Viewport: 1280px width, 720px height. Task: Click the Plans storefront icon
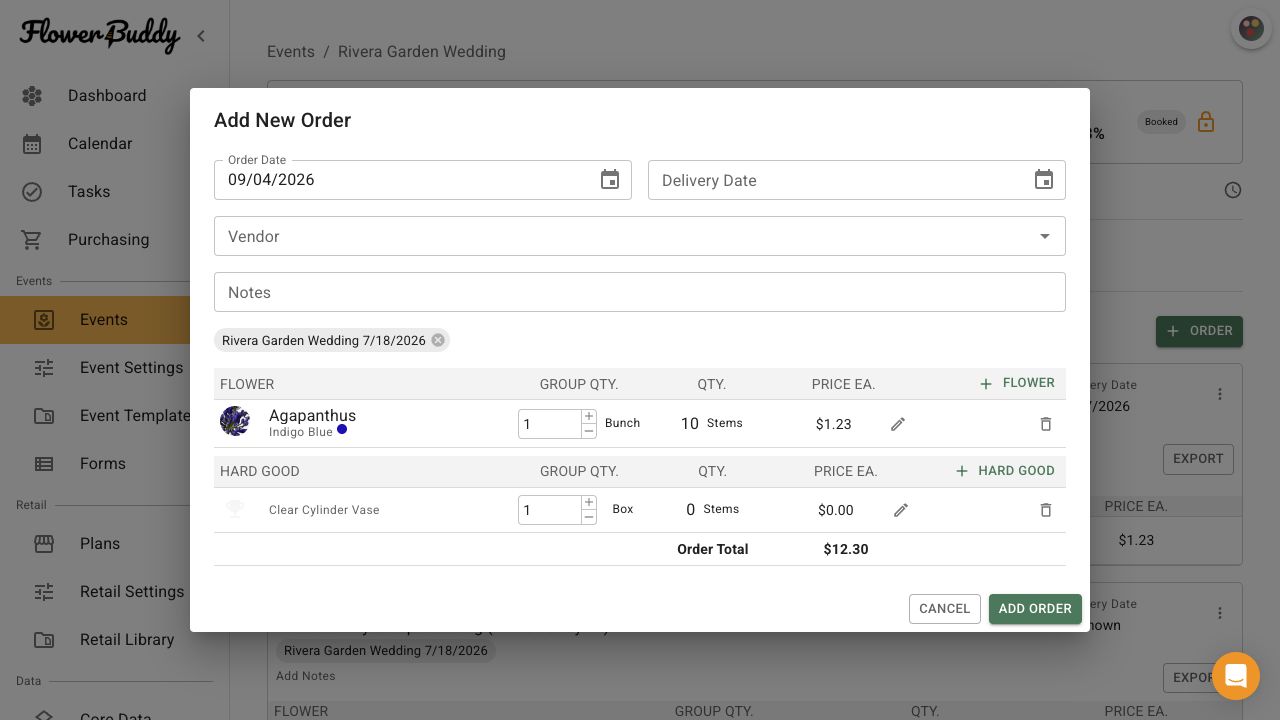pyautogui.click(x=44, y=544)
